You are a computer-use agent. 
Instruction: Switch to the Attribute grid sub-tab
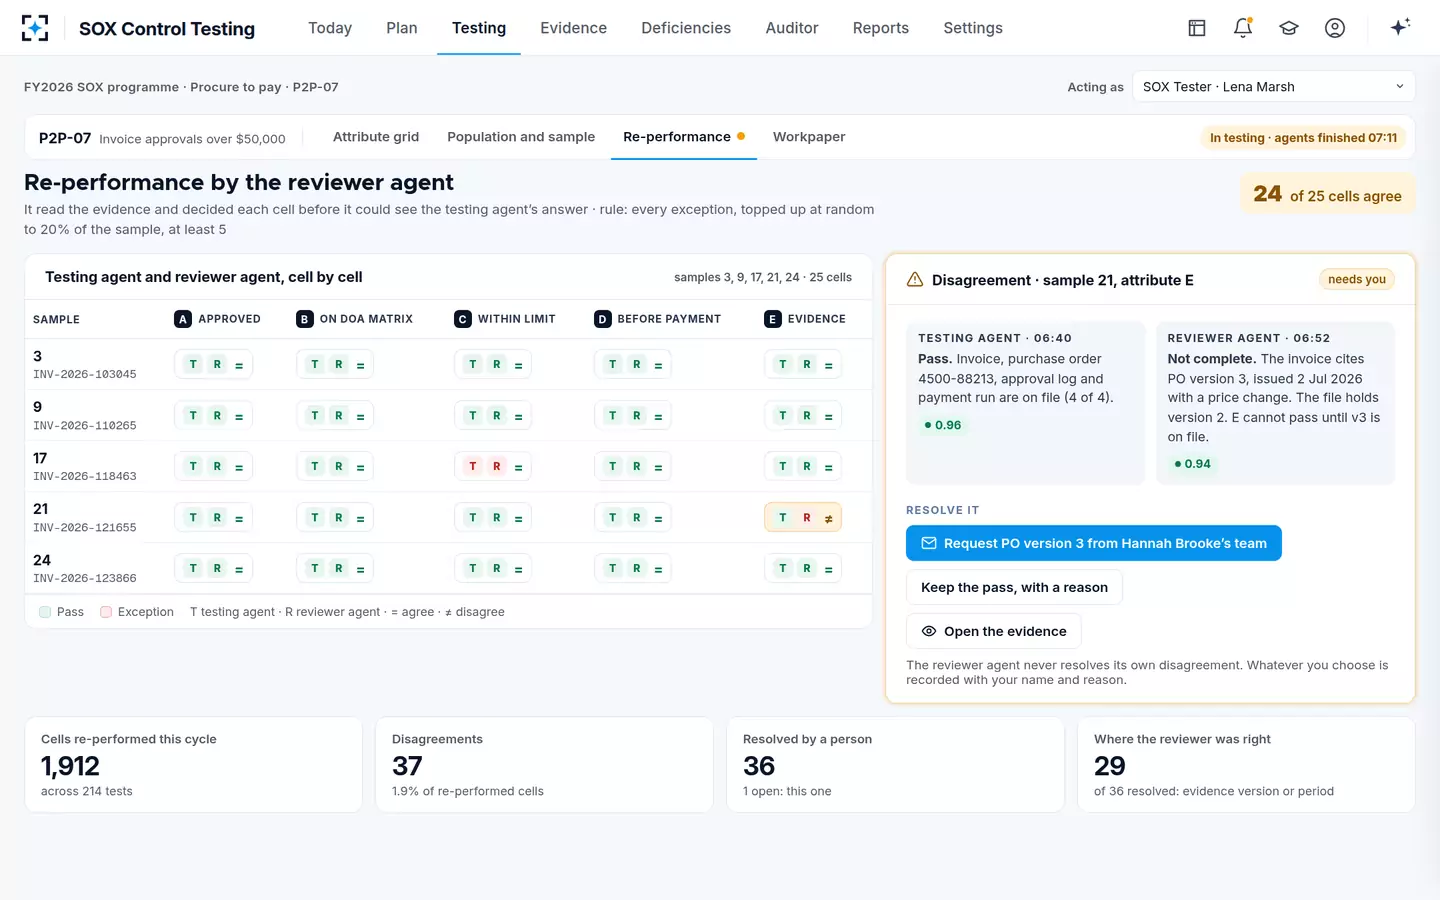[376, 137]
